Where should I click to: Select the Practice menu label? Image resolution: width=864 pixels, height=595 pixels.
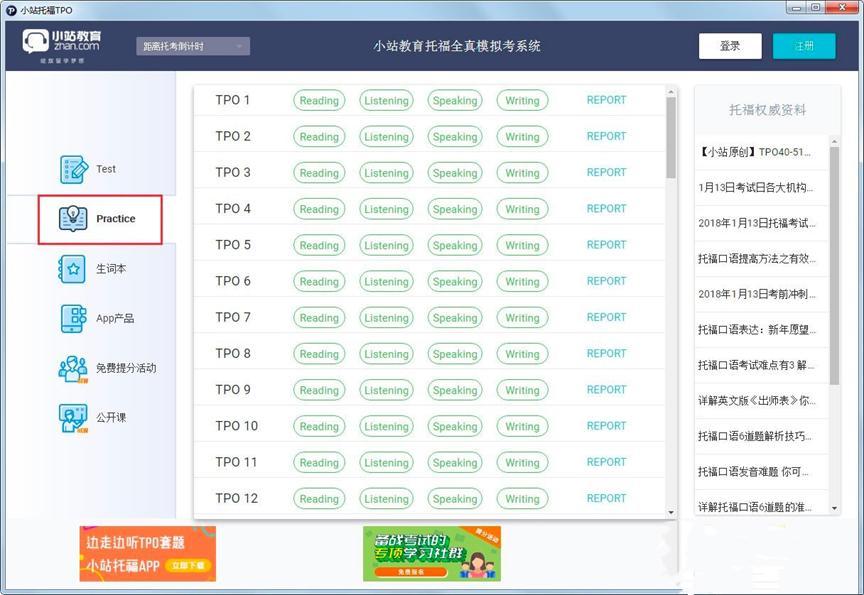116,219
